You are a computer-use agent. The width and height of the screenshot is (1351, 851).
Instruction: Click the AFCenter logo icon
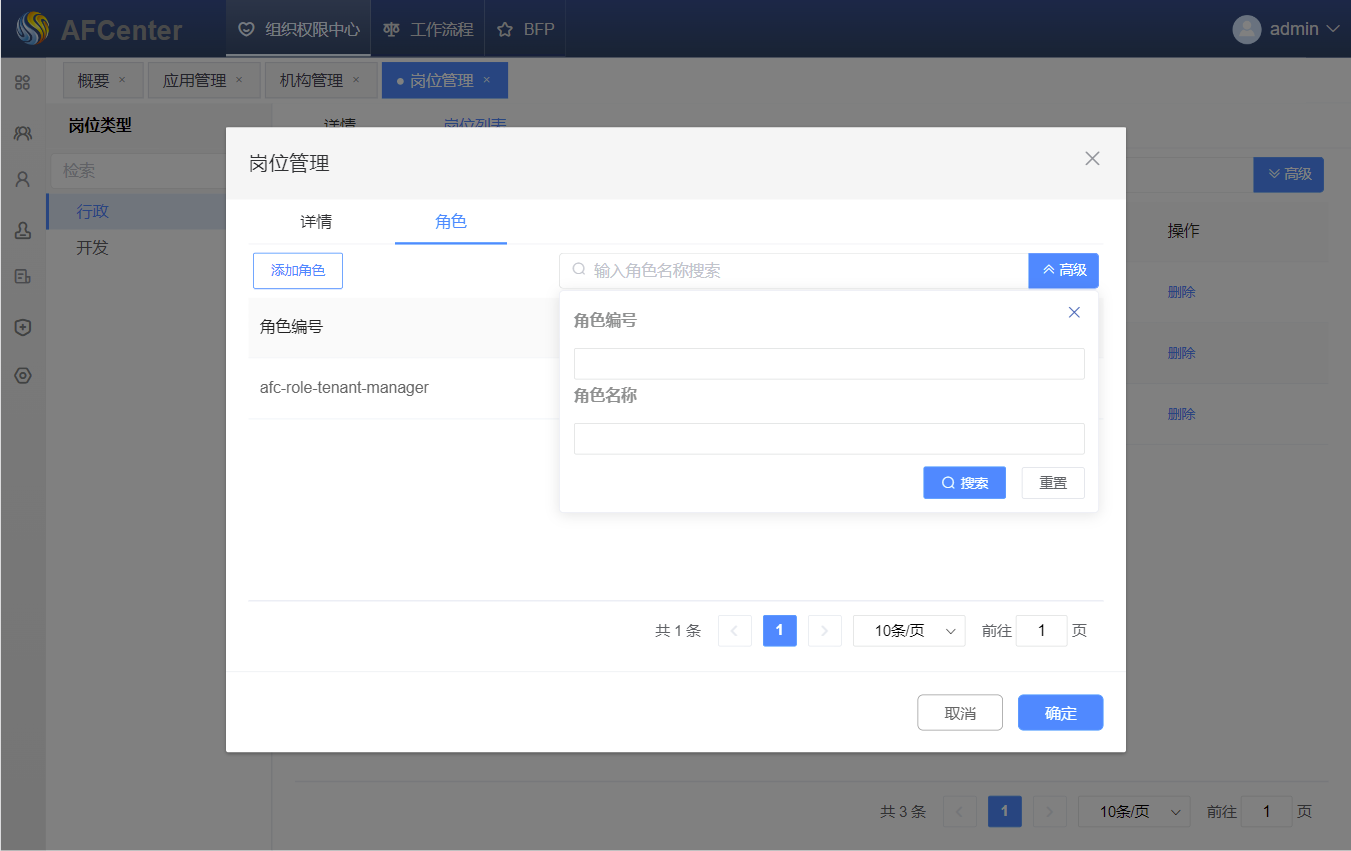pos(32,29)
